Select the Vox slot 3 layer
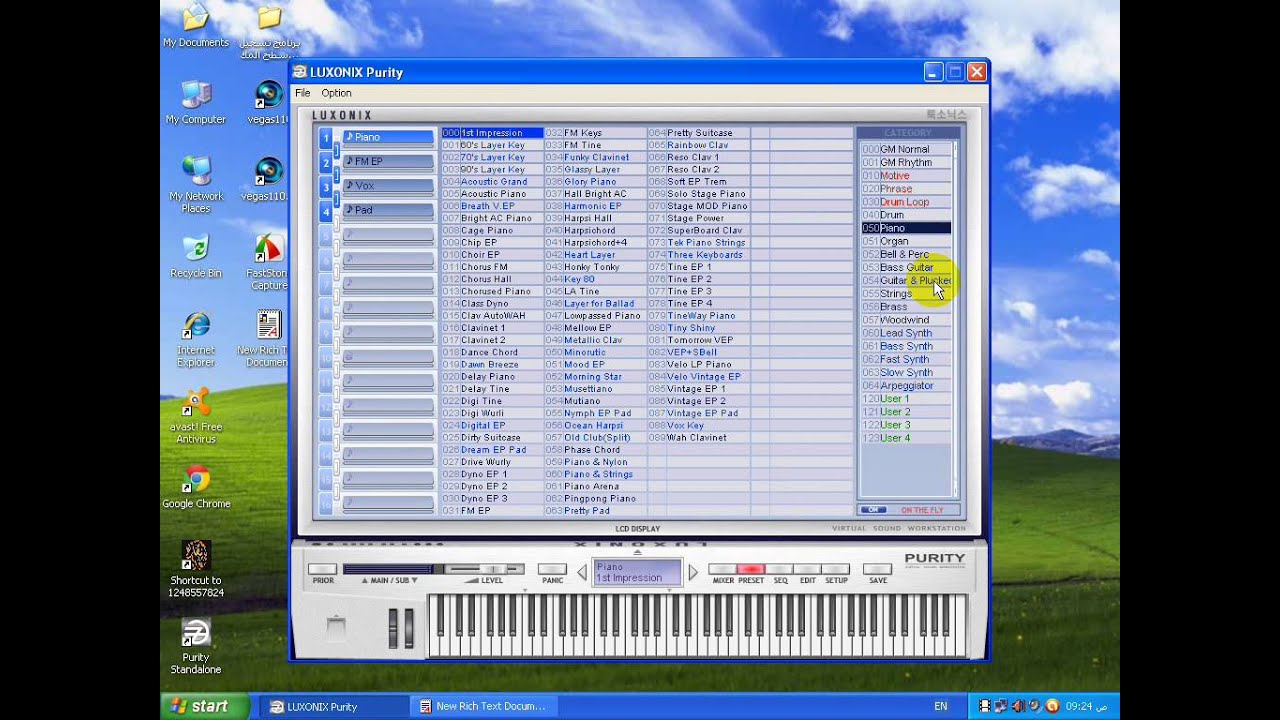The image size is (1280, 720). click(388, 186)
